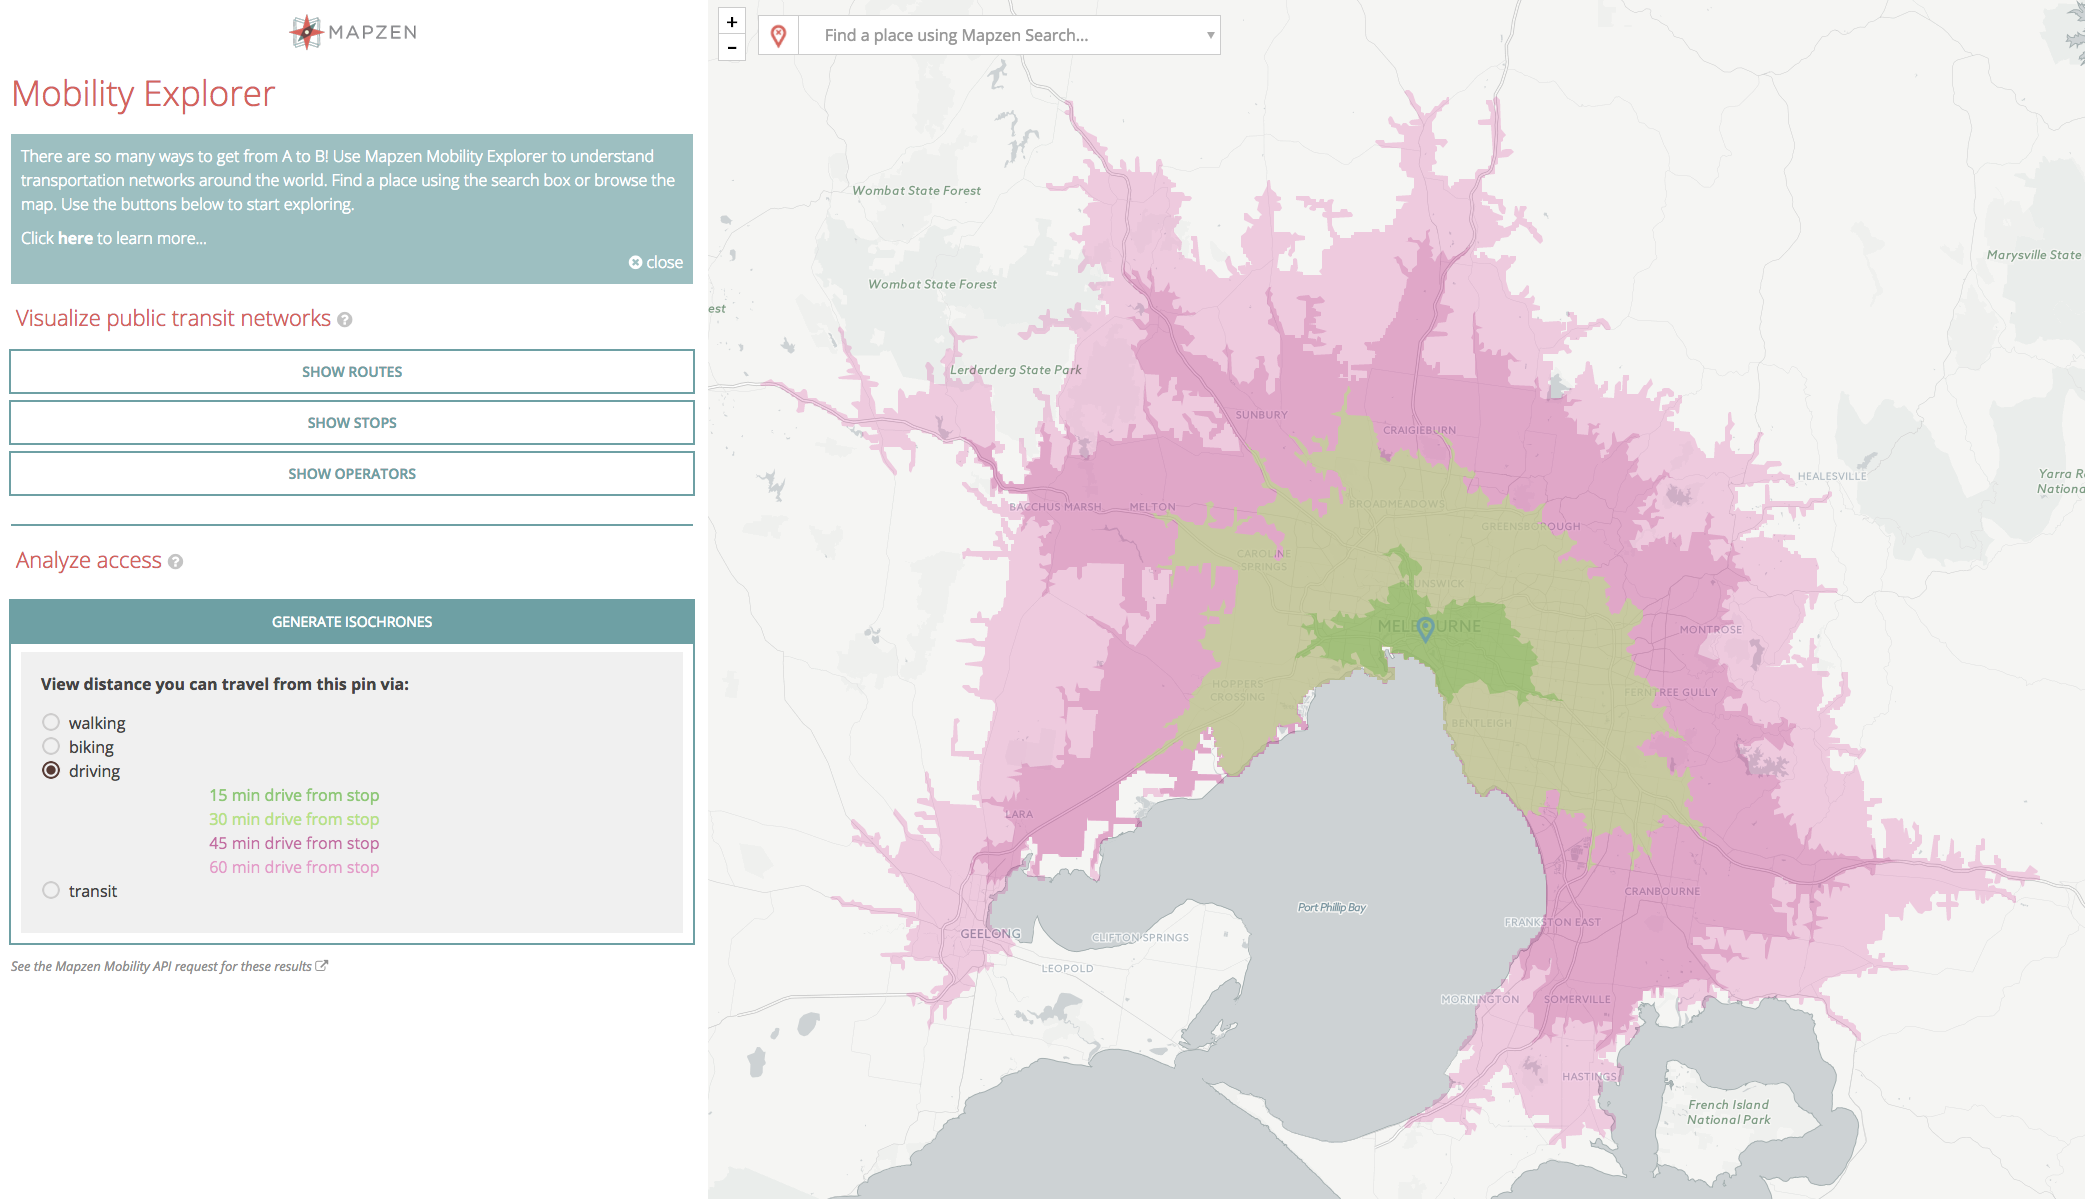Click the BACCHUS MARSH map label
The height and width of the screenshot is (1199, 2085).
1055,507
